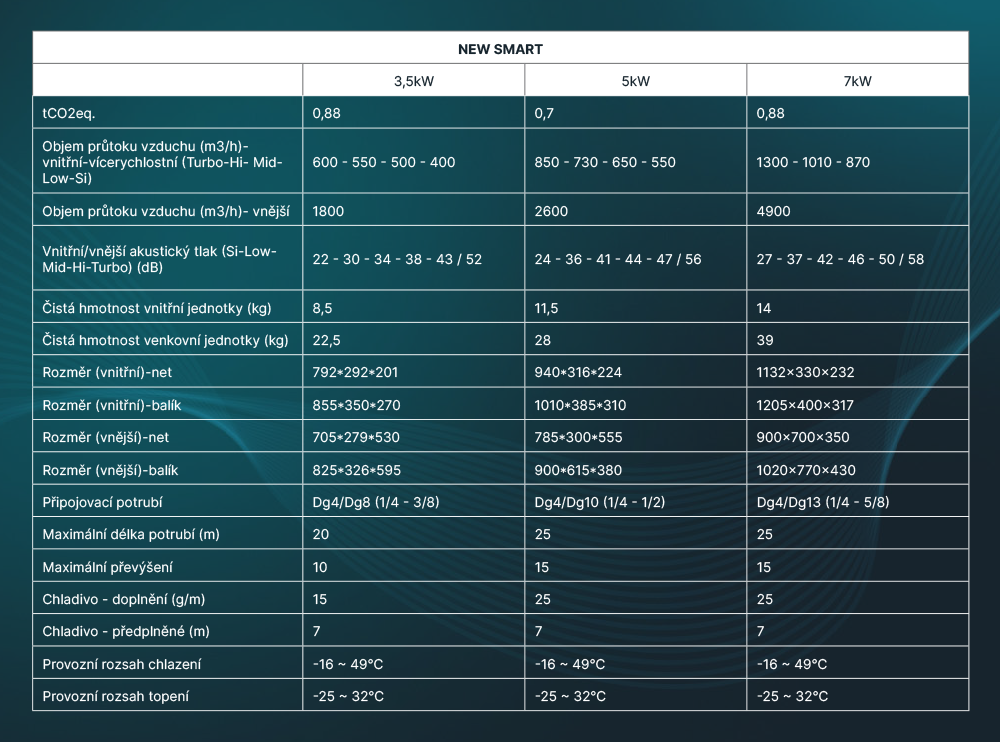Select indoor unit weight 11,5
Screen dimensions: 1000x742
pyautogui.click(x=548, y=308)
